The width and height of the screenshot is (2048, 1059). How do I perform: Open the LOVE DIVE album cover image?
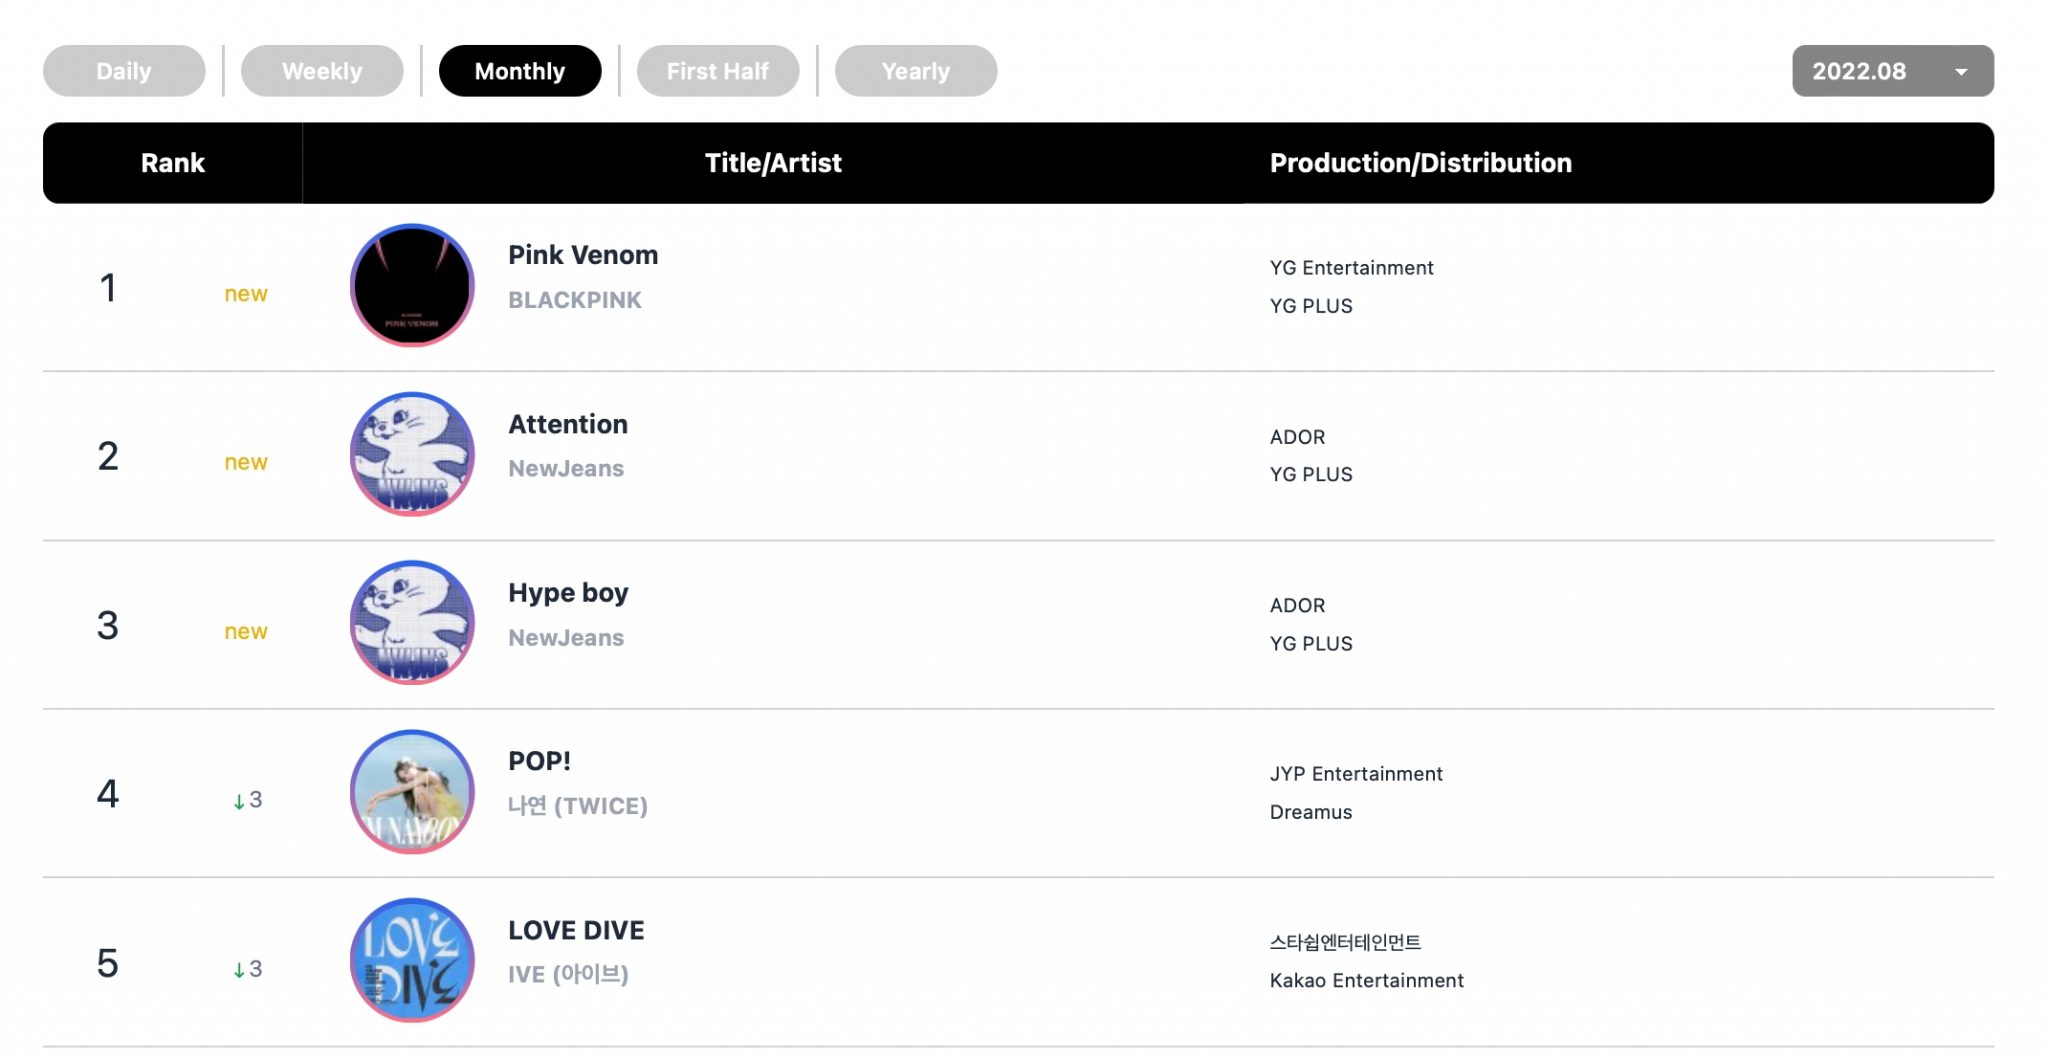(412, 960)
